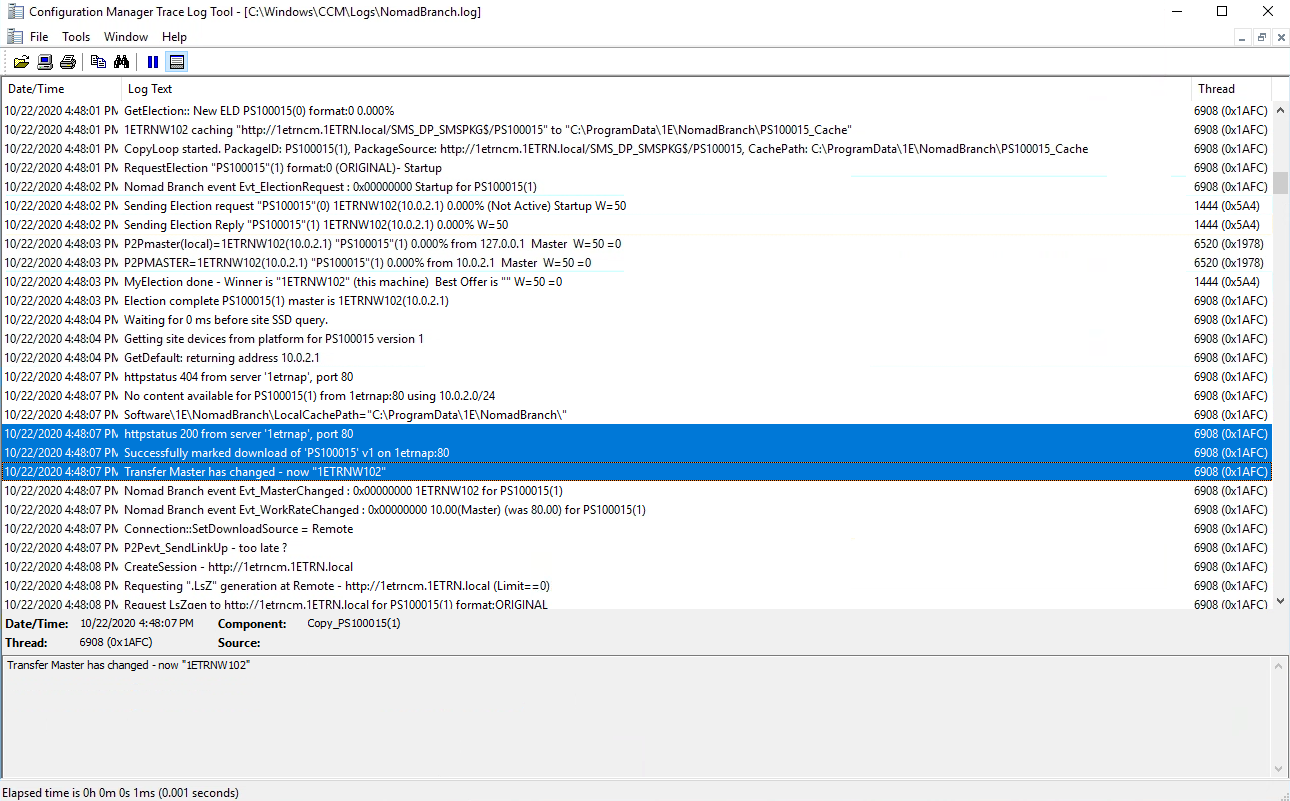This screenshot has width=1290, height=801.
Task: Click the Thread column header
Action: click(1230, 89)
